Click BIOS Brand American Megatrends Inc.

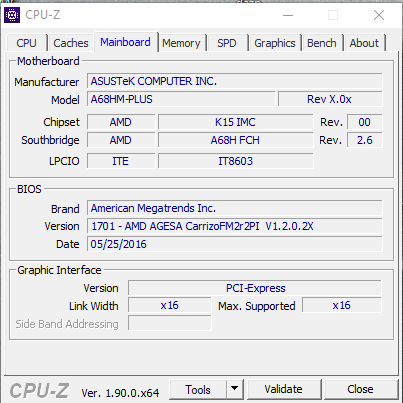235,208
